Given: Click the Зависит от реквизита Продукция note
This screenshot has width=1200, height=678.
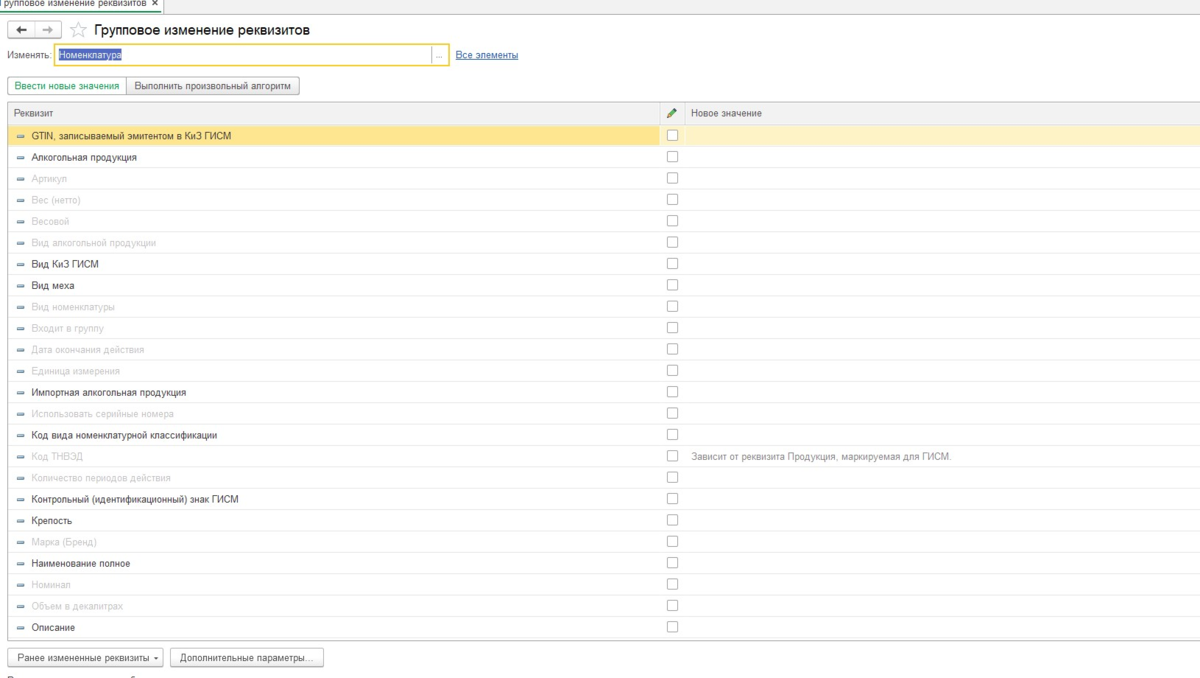Looking at the screenshot, I should [821, 456].
